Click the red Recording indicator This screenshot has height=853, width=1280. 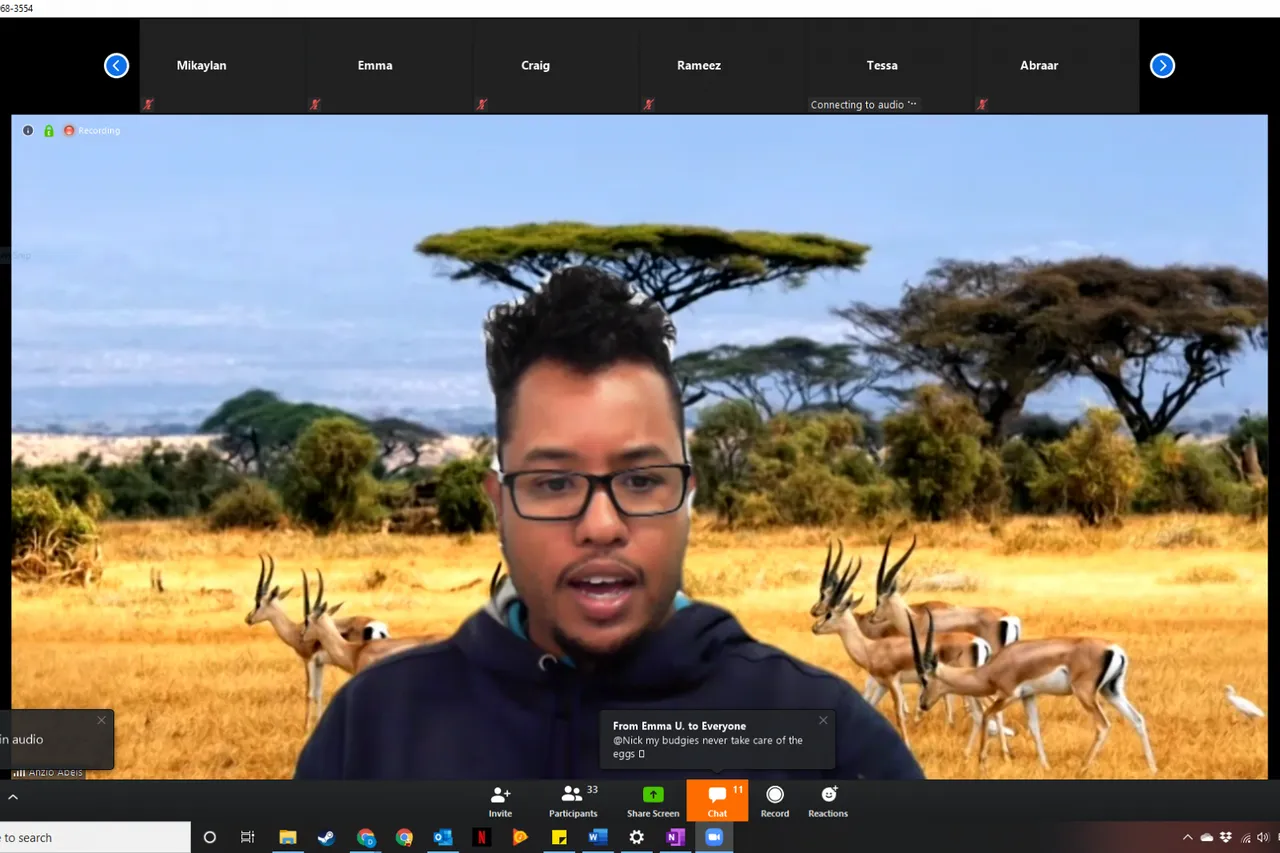tap(92, 131)
